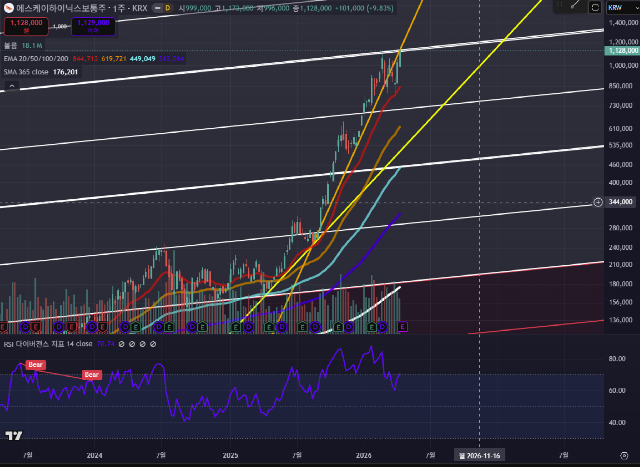Click the 2026 time axis label
This screenshot has width=640, height=467.
click(x=364, y=455)
